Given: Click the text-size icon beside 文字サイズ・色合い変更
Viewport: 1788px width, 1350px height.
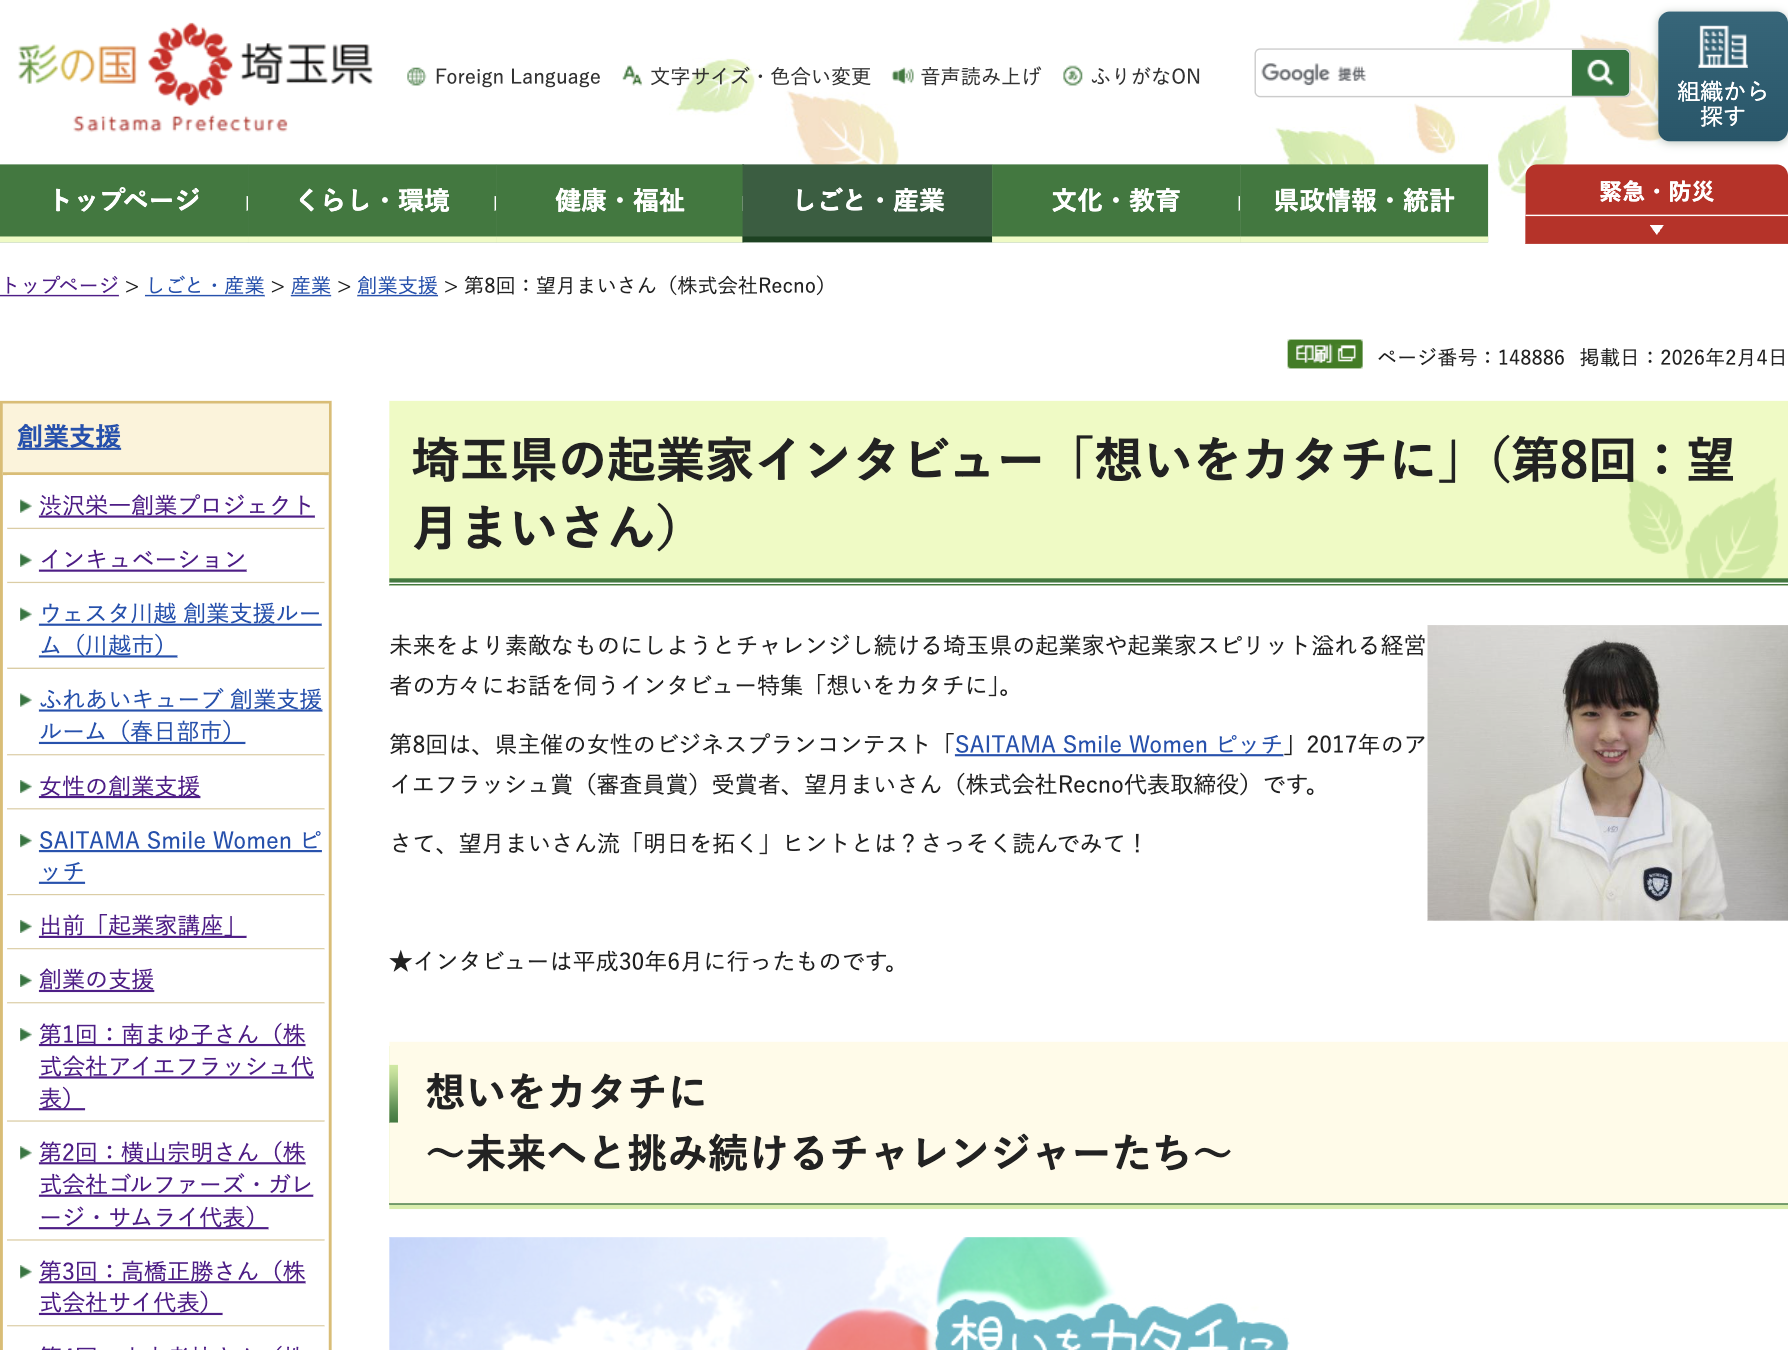Looking at the screenshot, I should (x=632, y=76).
